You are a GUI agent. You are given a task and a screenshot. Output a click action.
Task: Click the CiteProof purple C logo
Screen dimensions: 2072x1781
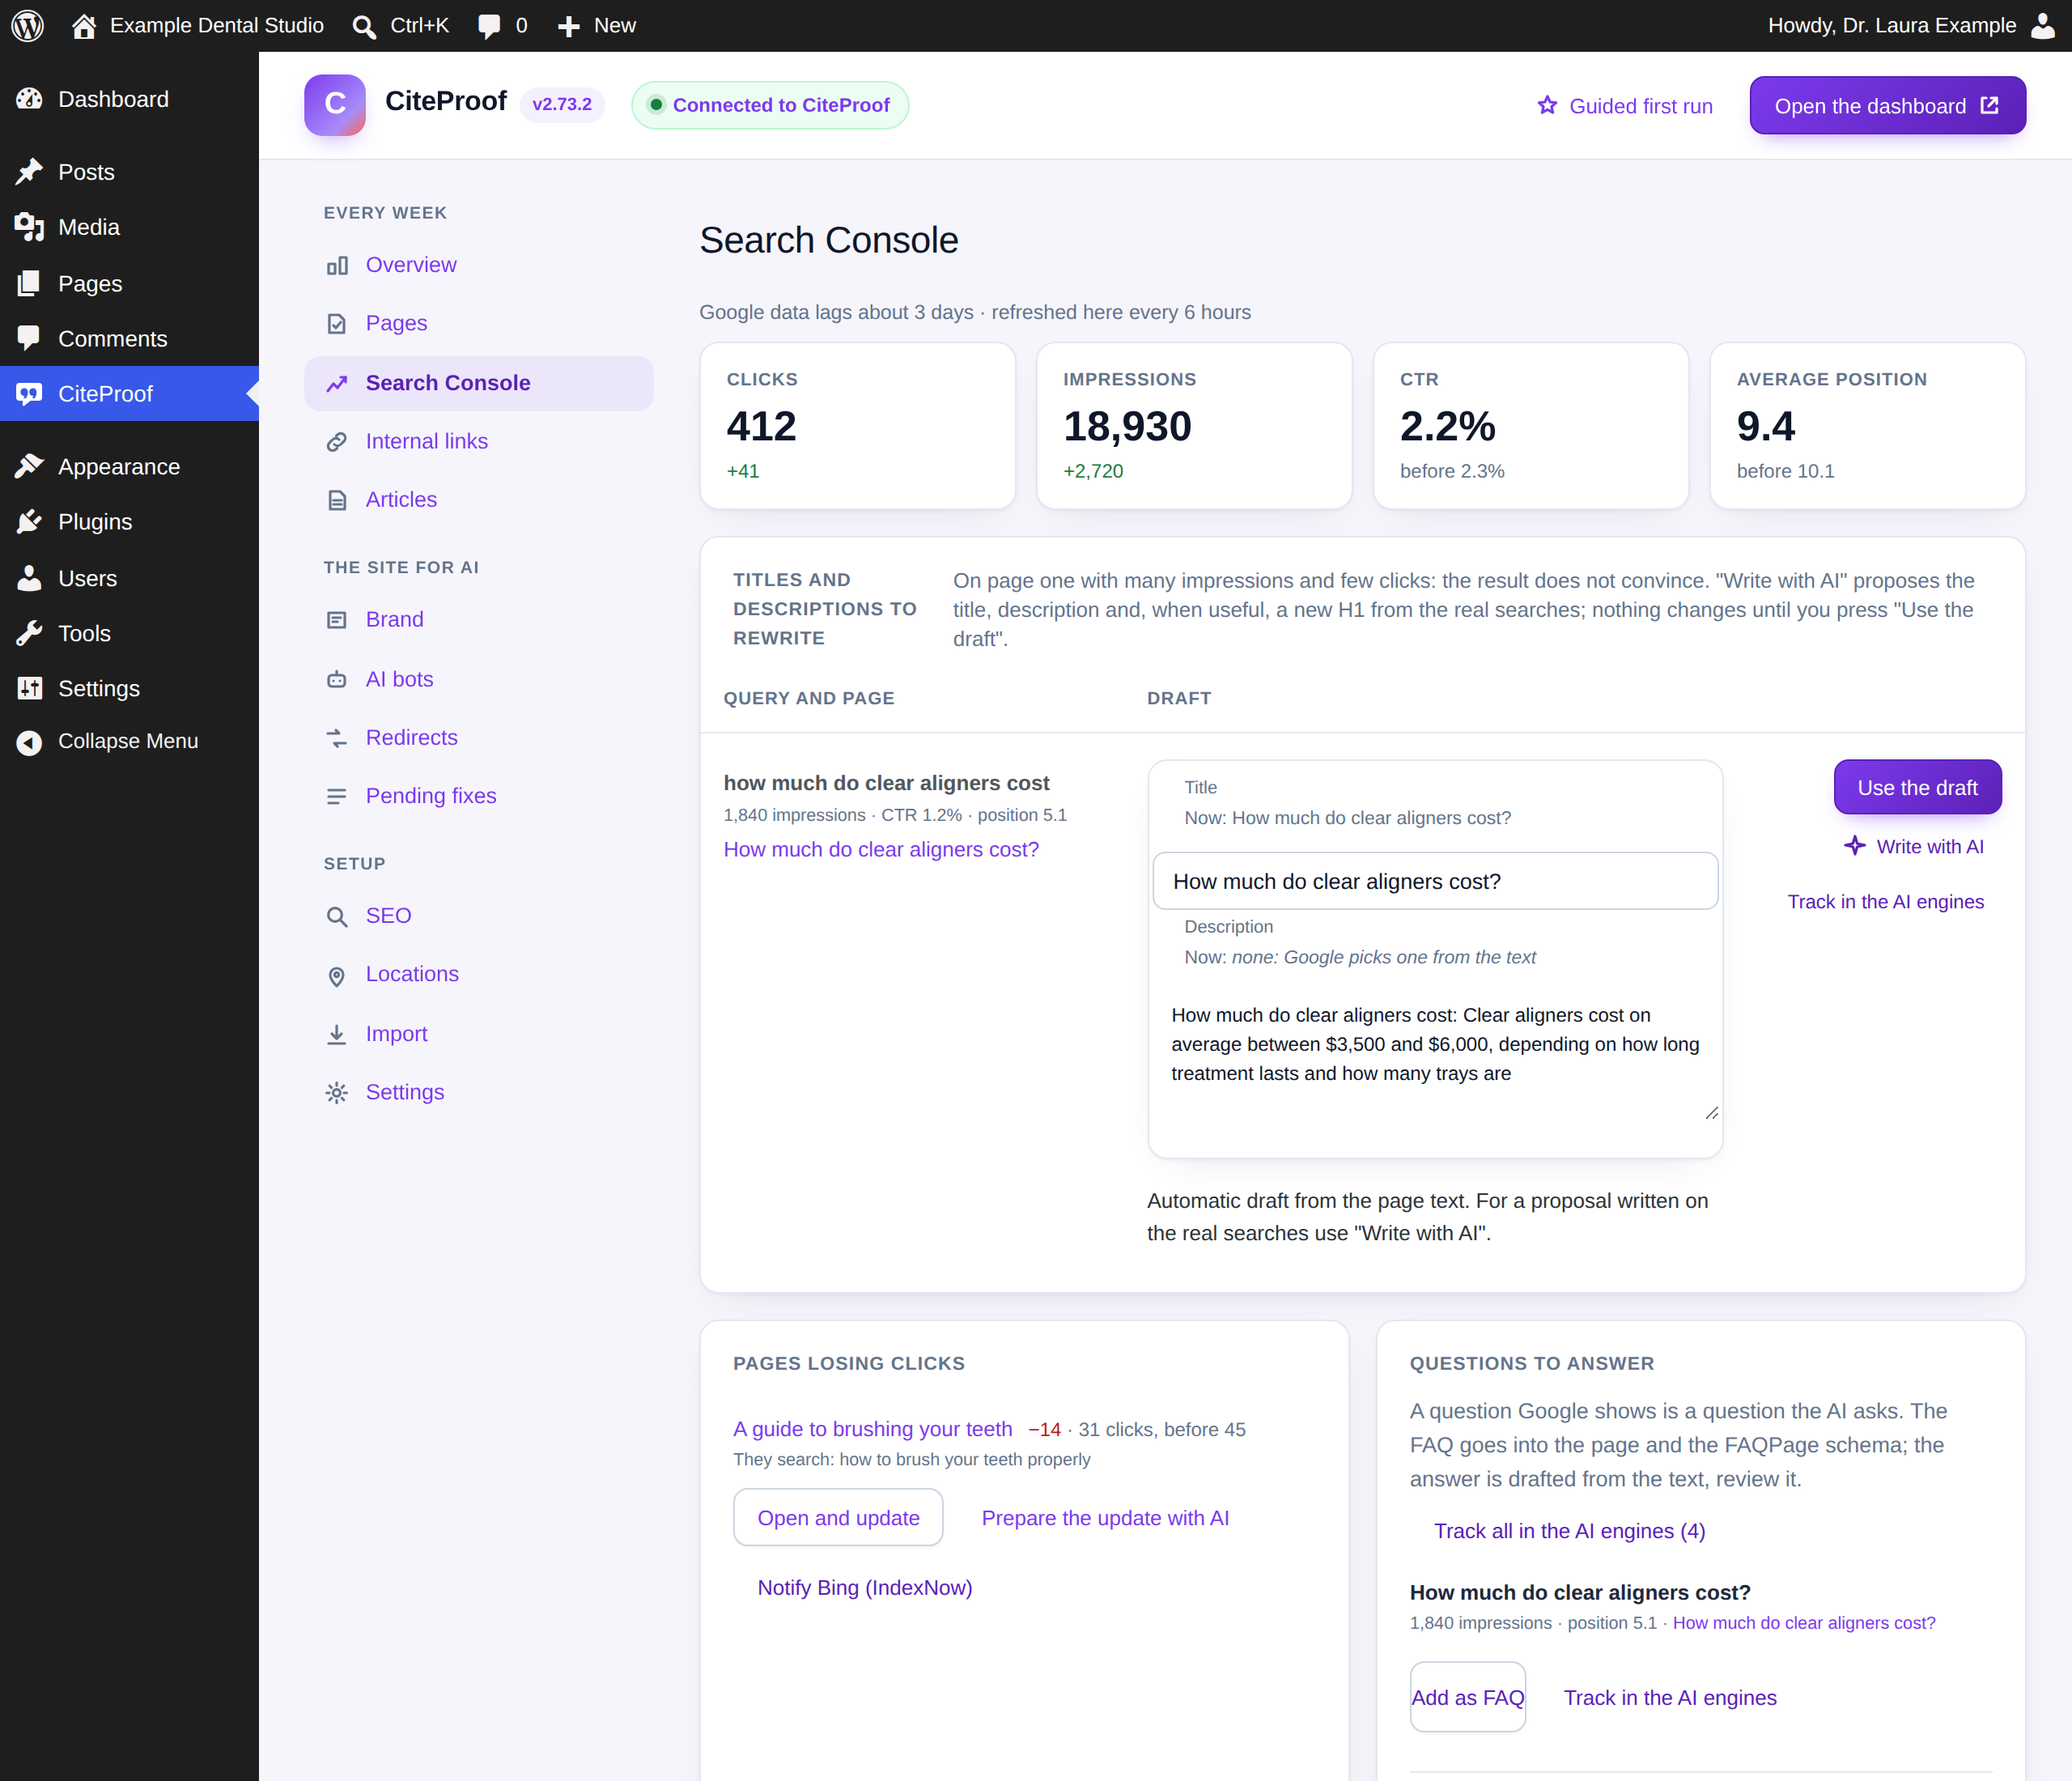pyautogui.click(x=335, y=104)
